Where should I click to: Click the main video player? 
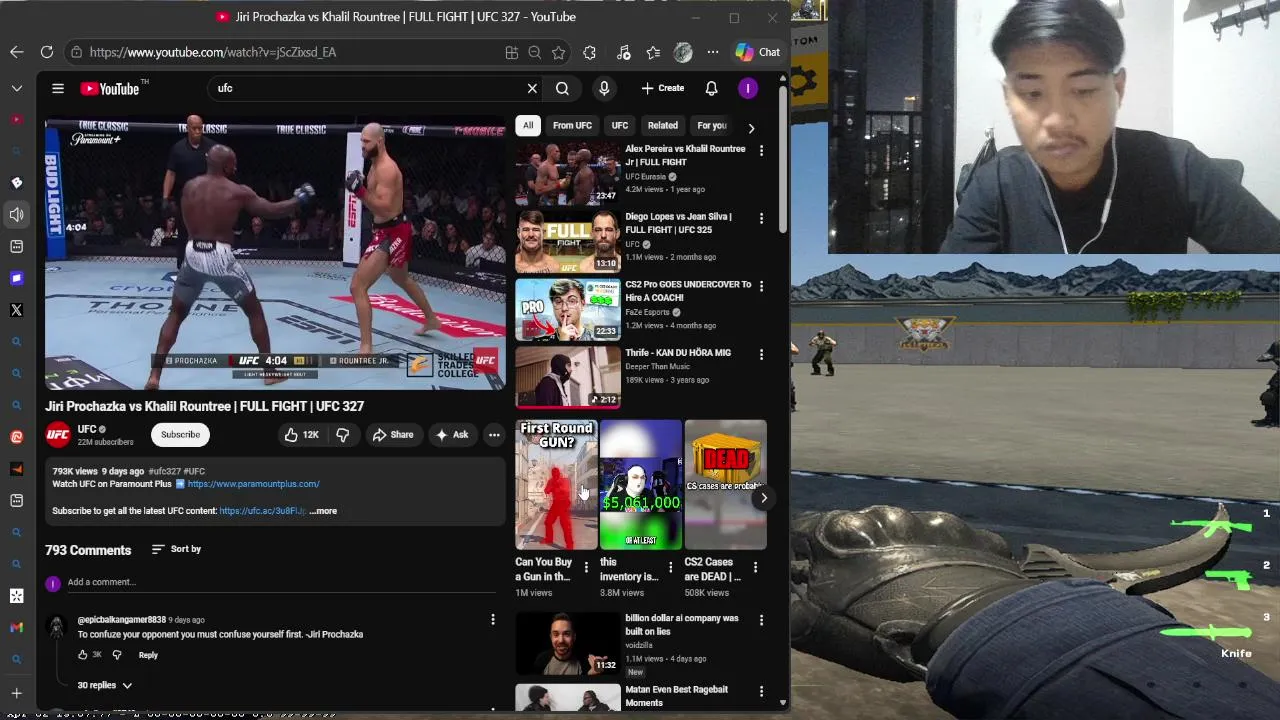[x=275, y=253]
